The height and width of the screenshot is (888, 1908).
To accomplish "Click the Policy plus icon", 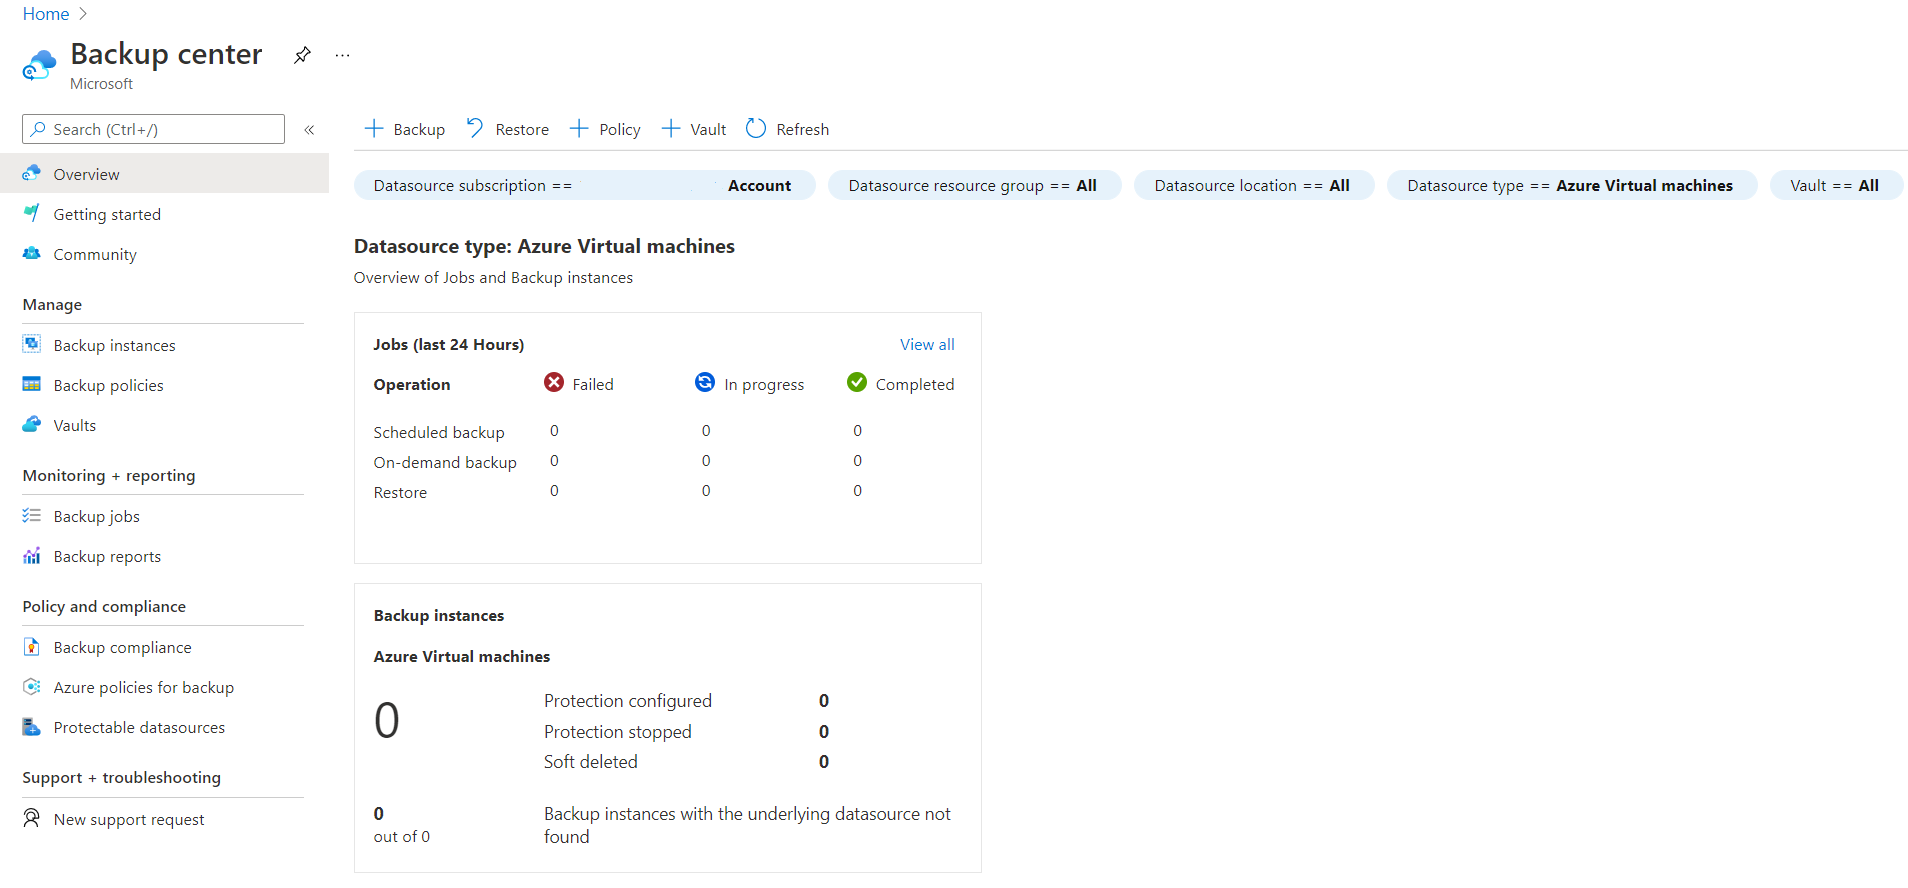I will [x=579, y=128].
